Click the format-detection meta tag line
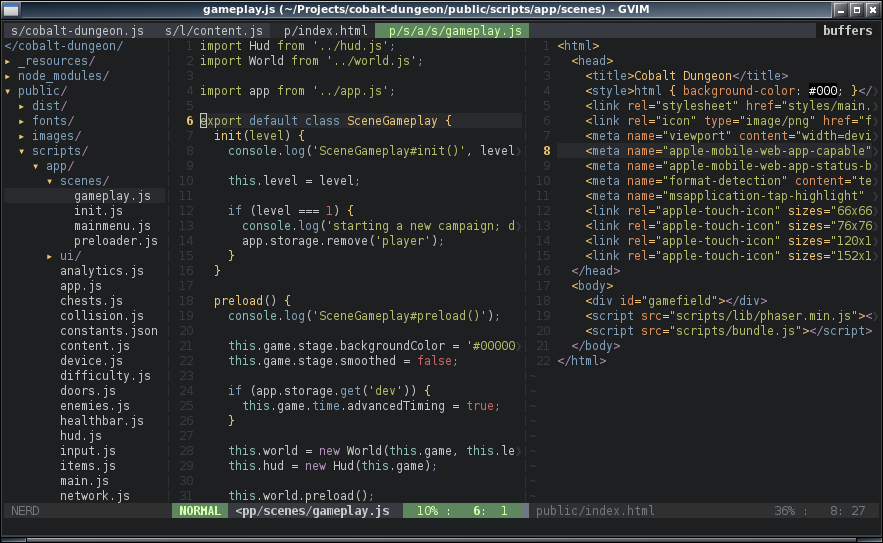This screenshot has width=883, height=543. [729, 181]
